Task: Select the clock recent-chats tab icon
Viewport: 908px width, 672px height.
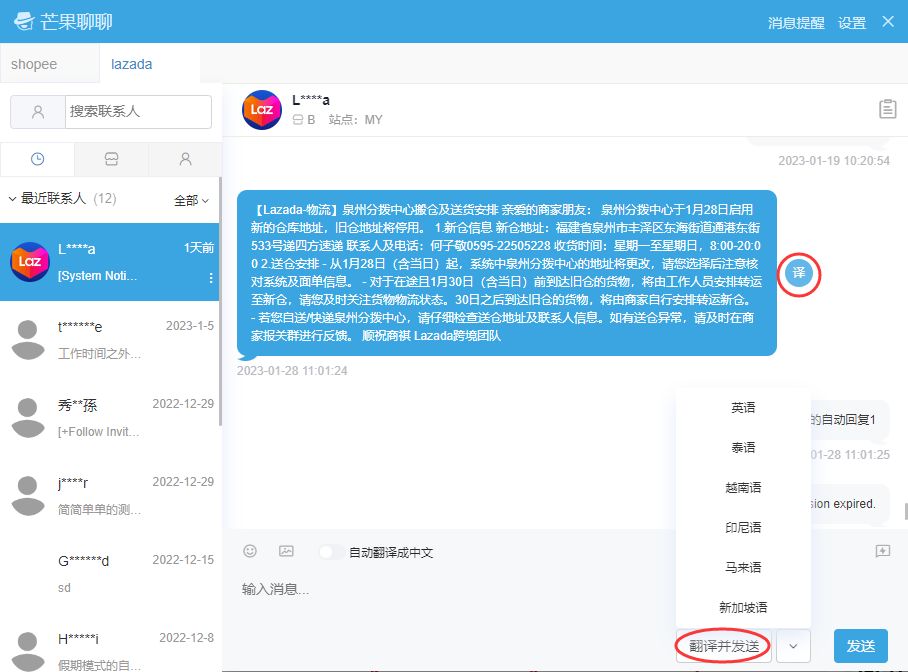Action: click(x=37, y=159)
